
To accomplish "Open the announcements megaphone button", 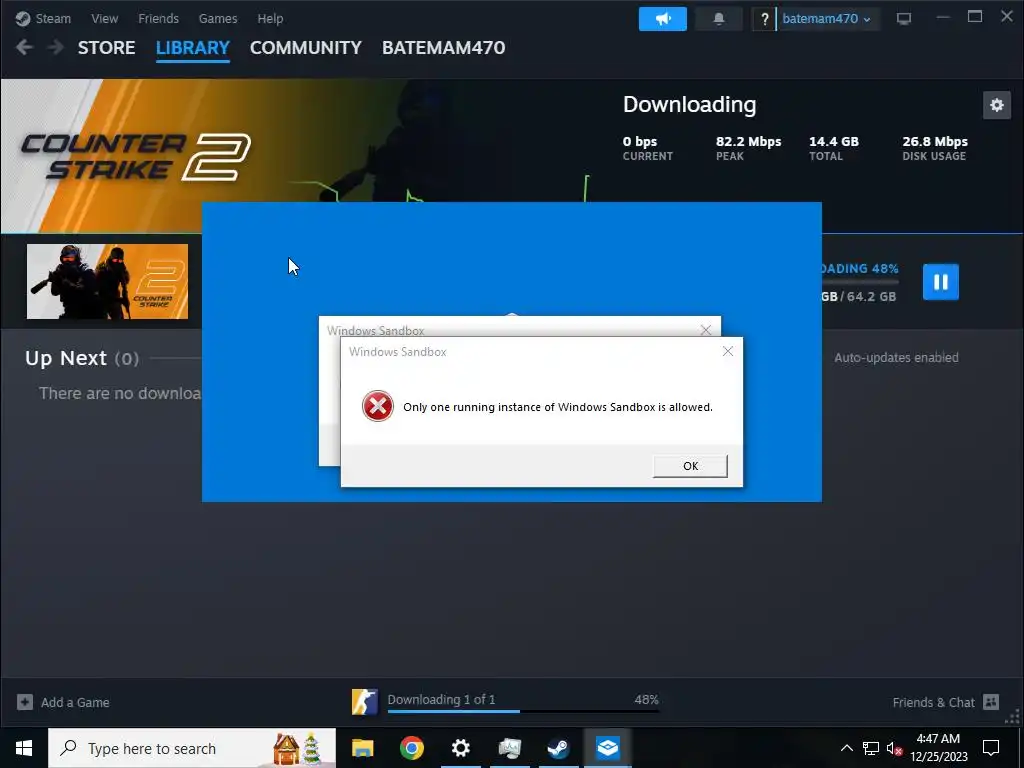I will 662,19.
